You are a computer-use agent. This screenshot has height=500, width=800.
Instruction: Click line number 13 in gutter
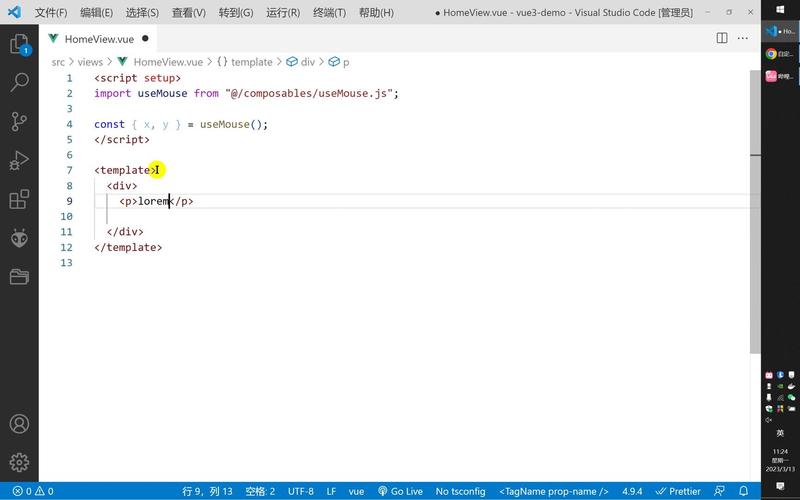[x=66, y=263]
